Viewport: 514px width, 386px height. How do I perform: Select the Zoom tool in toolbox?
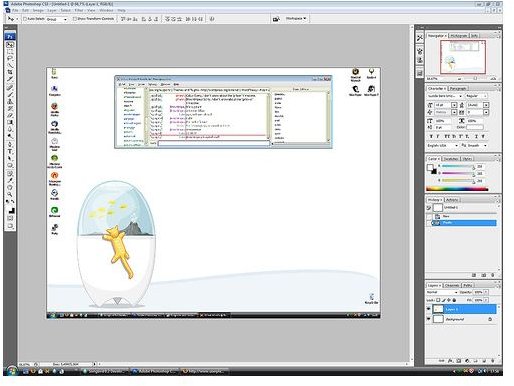pyautogui.click(x=10, y=194)
